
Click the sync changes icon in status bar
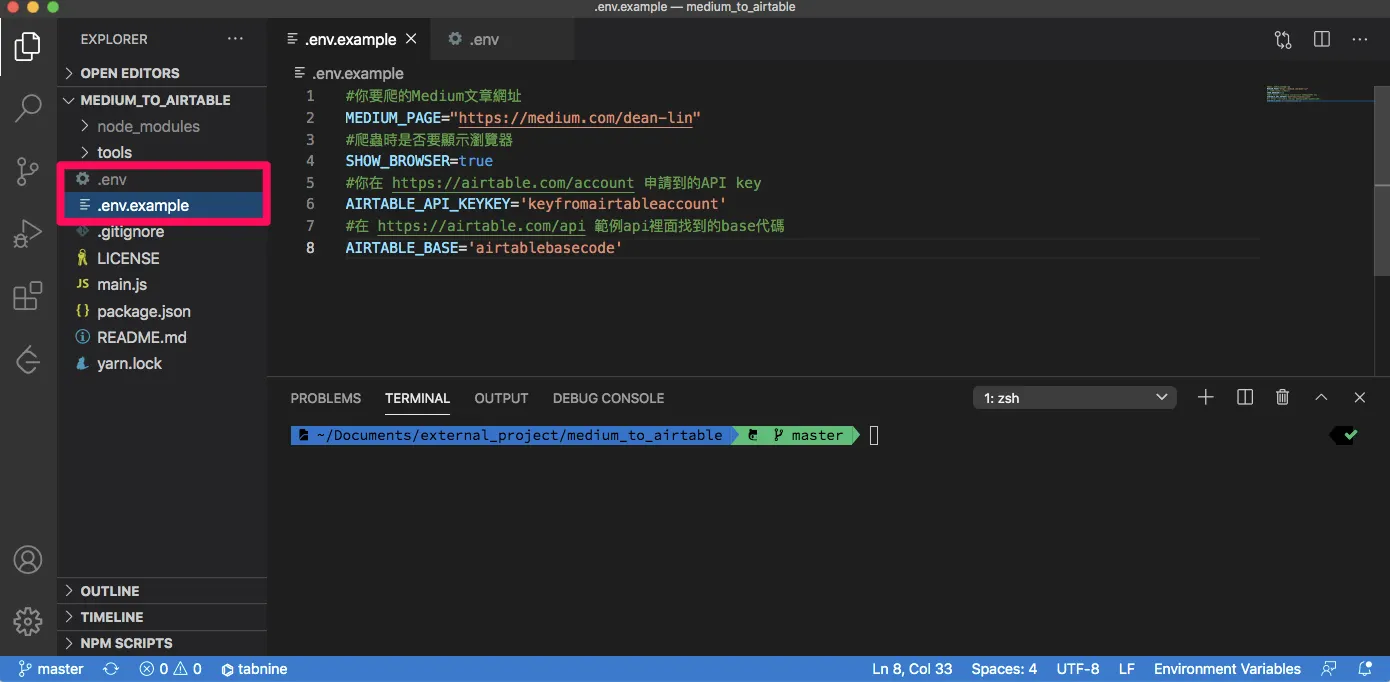coord(111,669)
